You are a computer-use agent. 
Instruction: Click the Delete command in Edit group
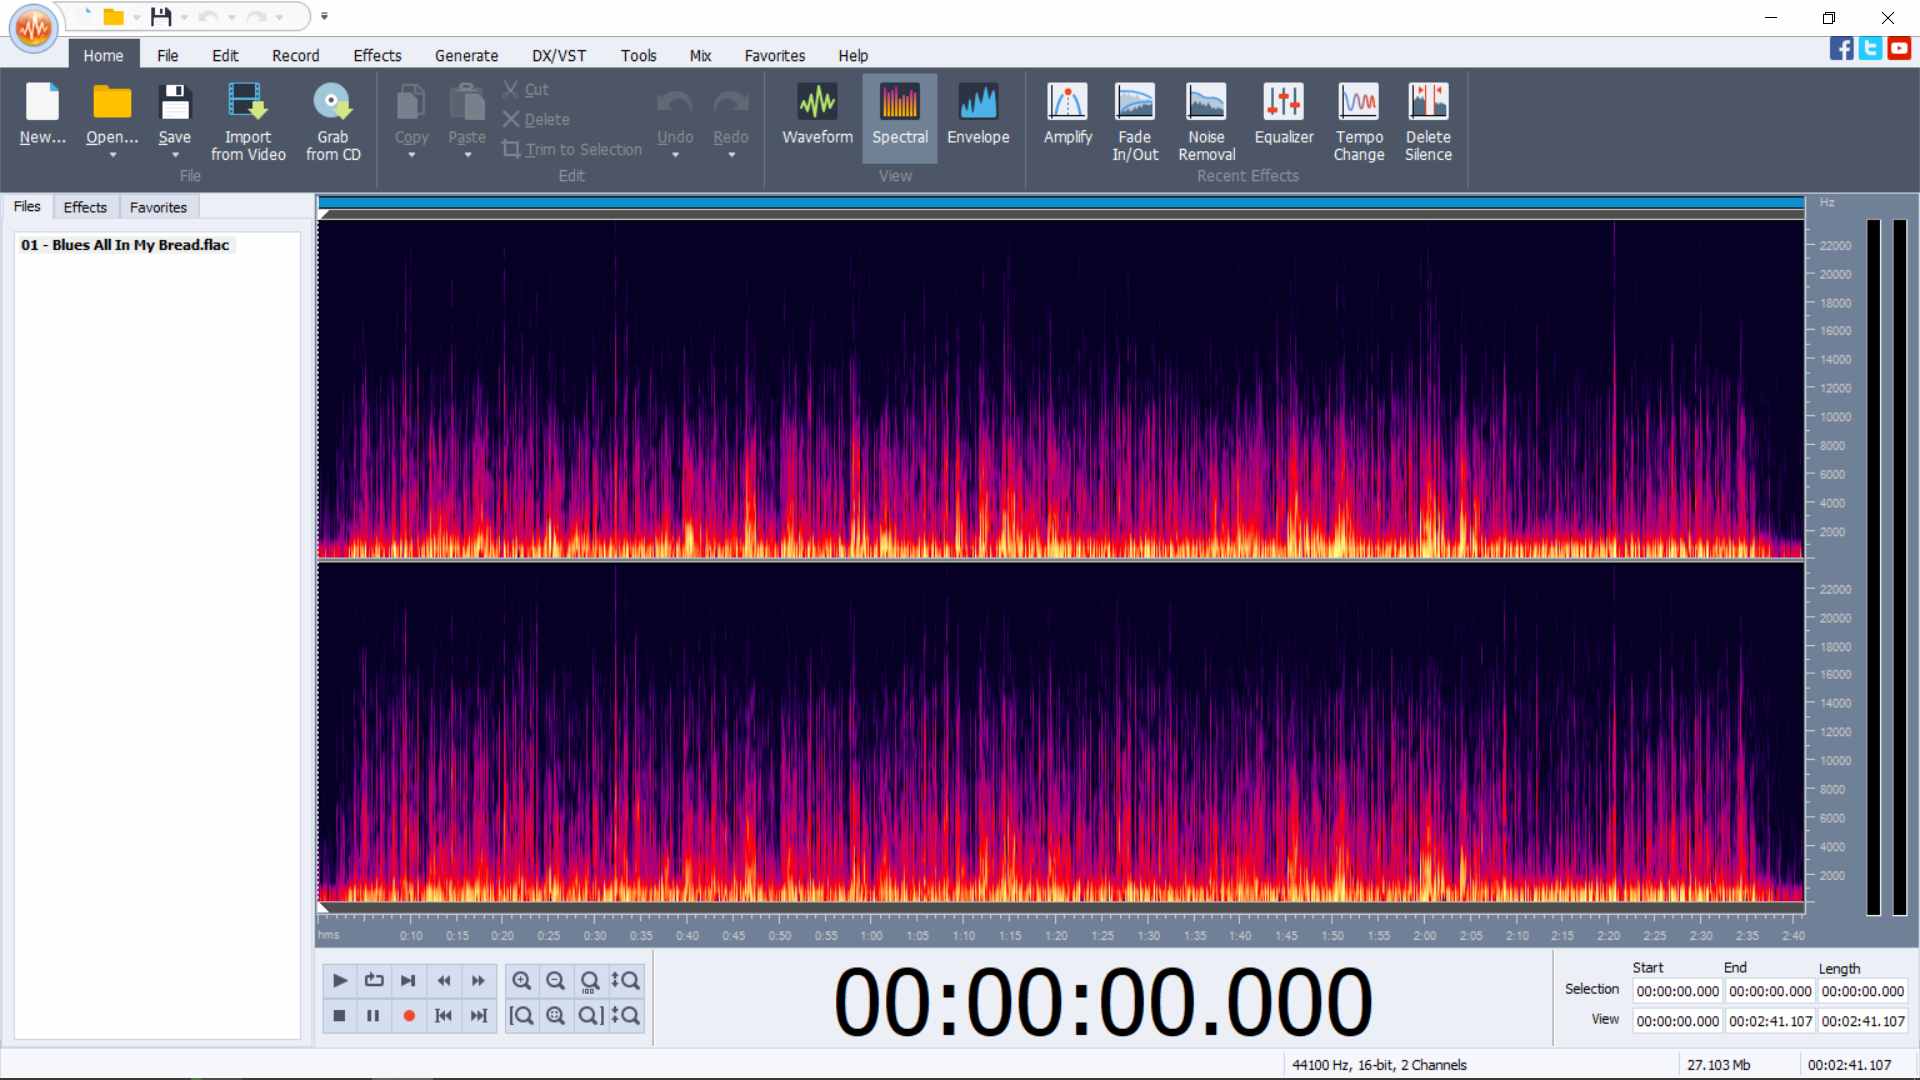point(536,119)
